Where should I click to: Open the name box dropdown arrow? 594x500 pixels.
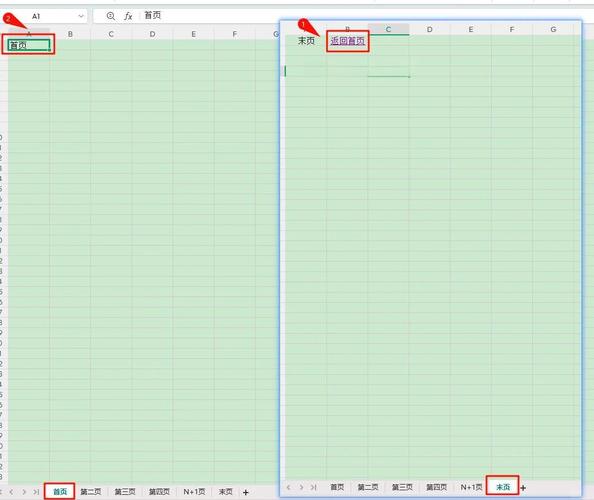(x=81, y=16)
